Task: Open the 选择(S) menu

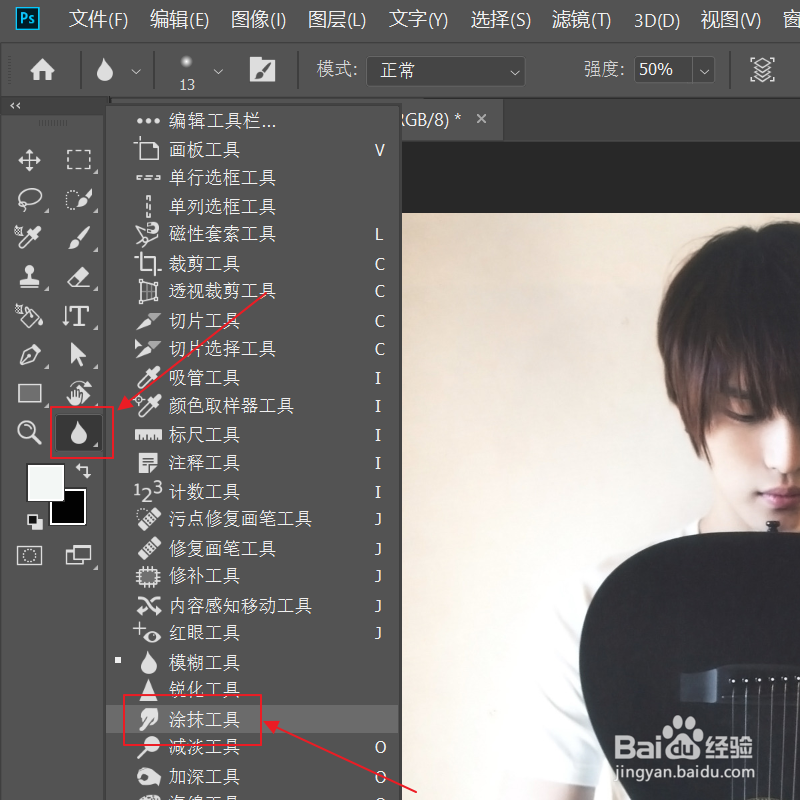Action: 501,20
